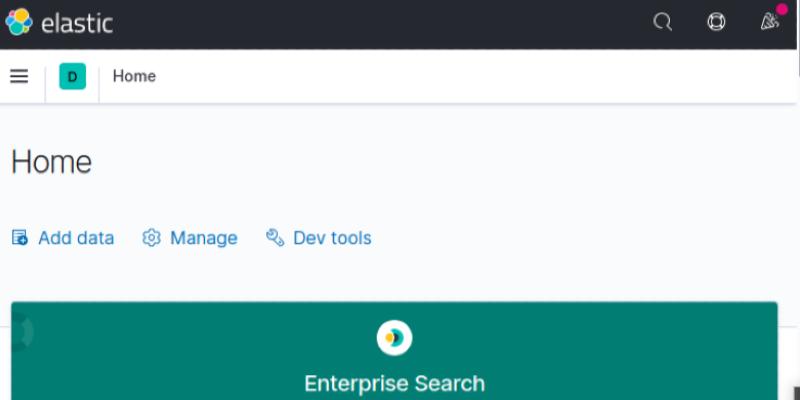Click the partial circular graphic at card's left edge
The image size is (800, 400).
(24, 333)
